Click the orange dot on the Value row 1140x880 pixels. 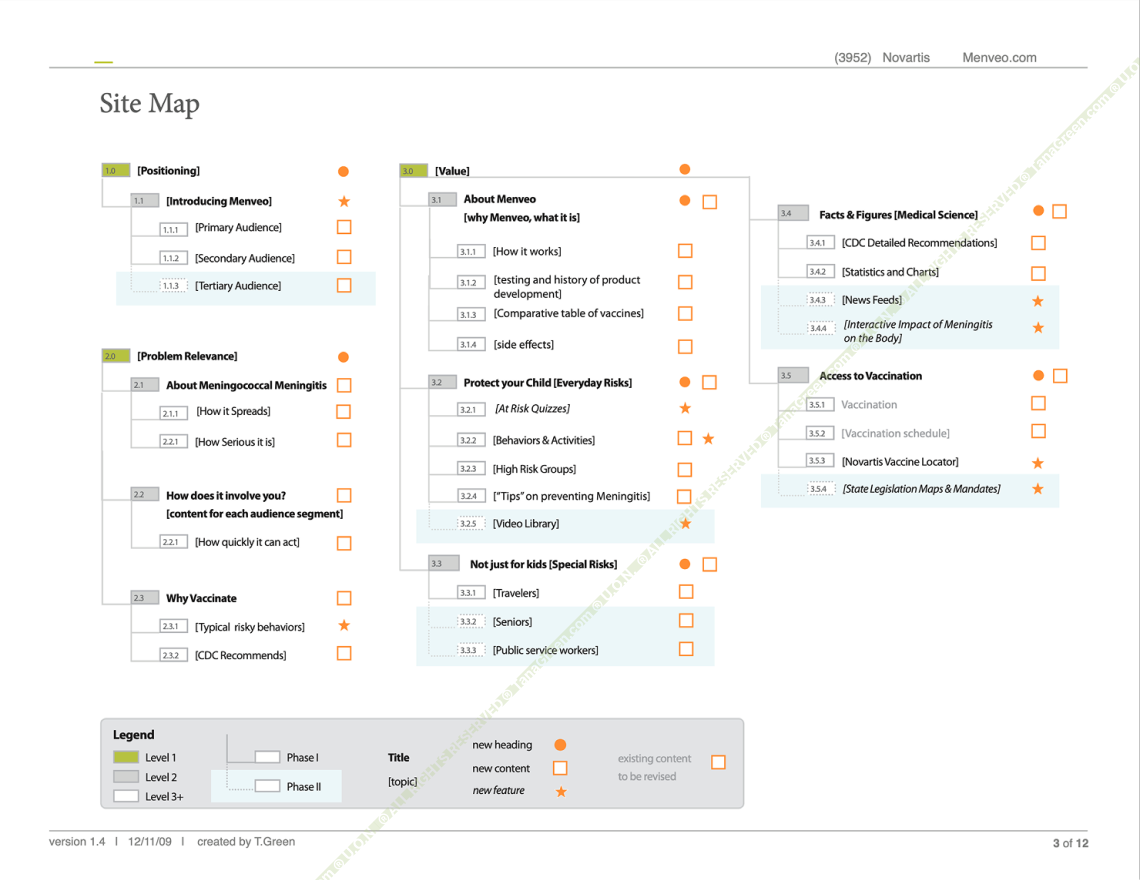(x=684, y=169)
